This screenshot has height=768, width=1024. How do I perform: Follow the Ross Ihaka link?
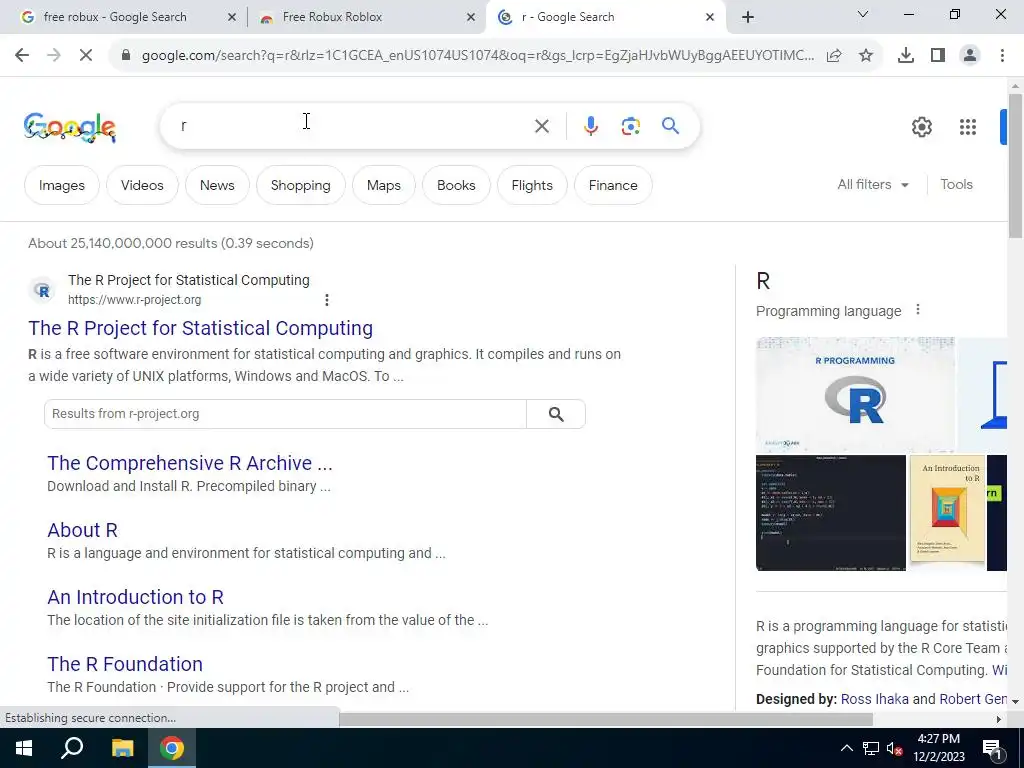click(874, 699)
